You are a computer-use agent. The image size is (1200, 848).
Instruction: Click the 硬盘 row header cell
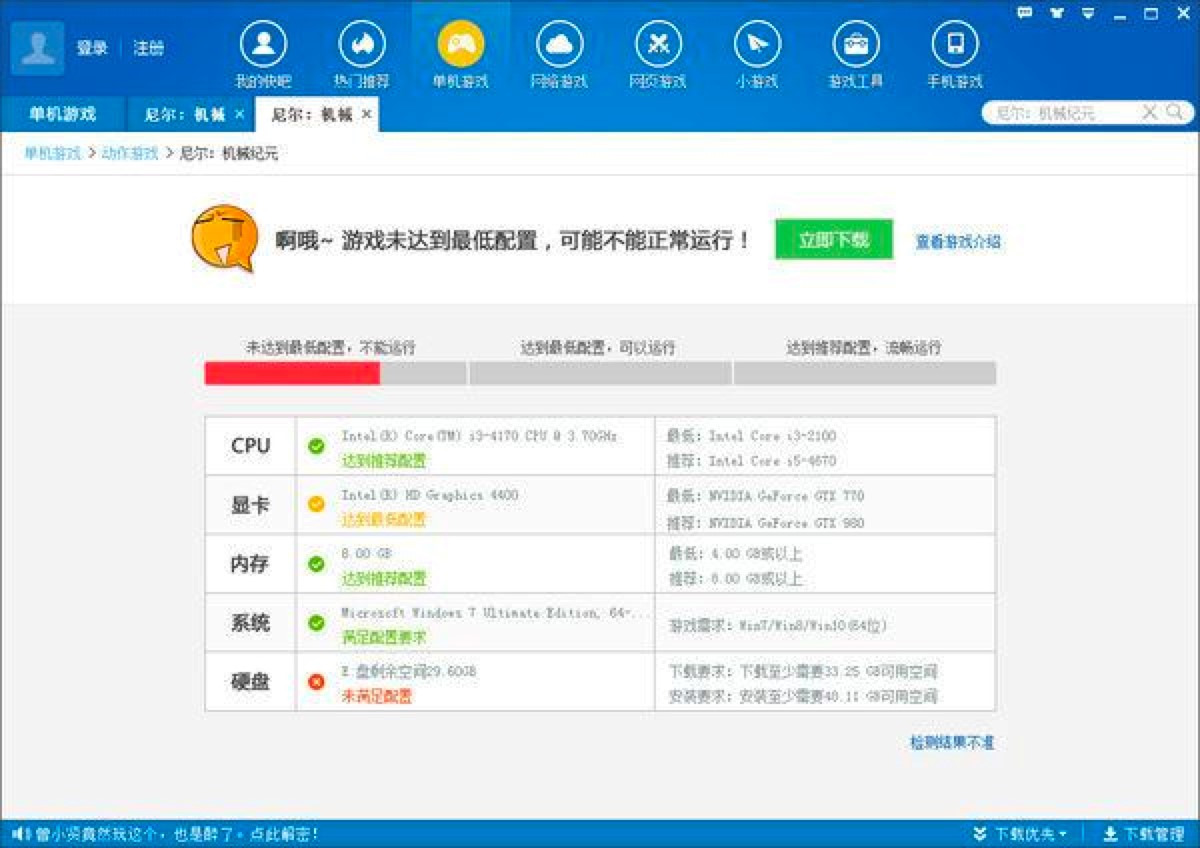pyautogui.click(x=250, y=682)
